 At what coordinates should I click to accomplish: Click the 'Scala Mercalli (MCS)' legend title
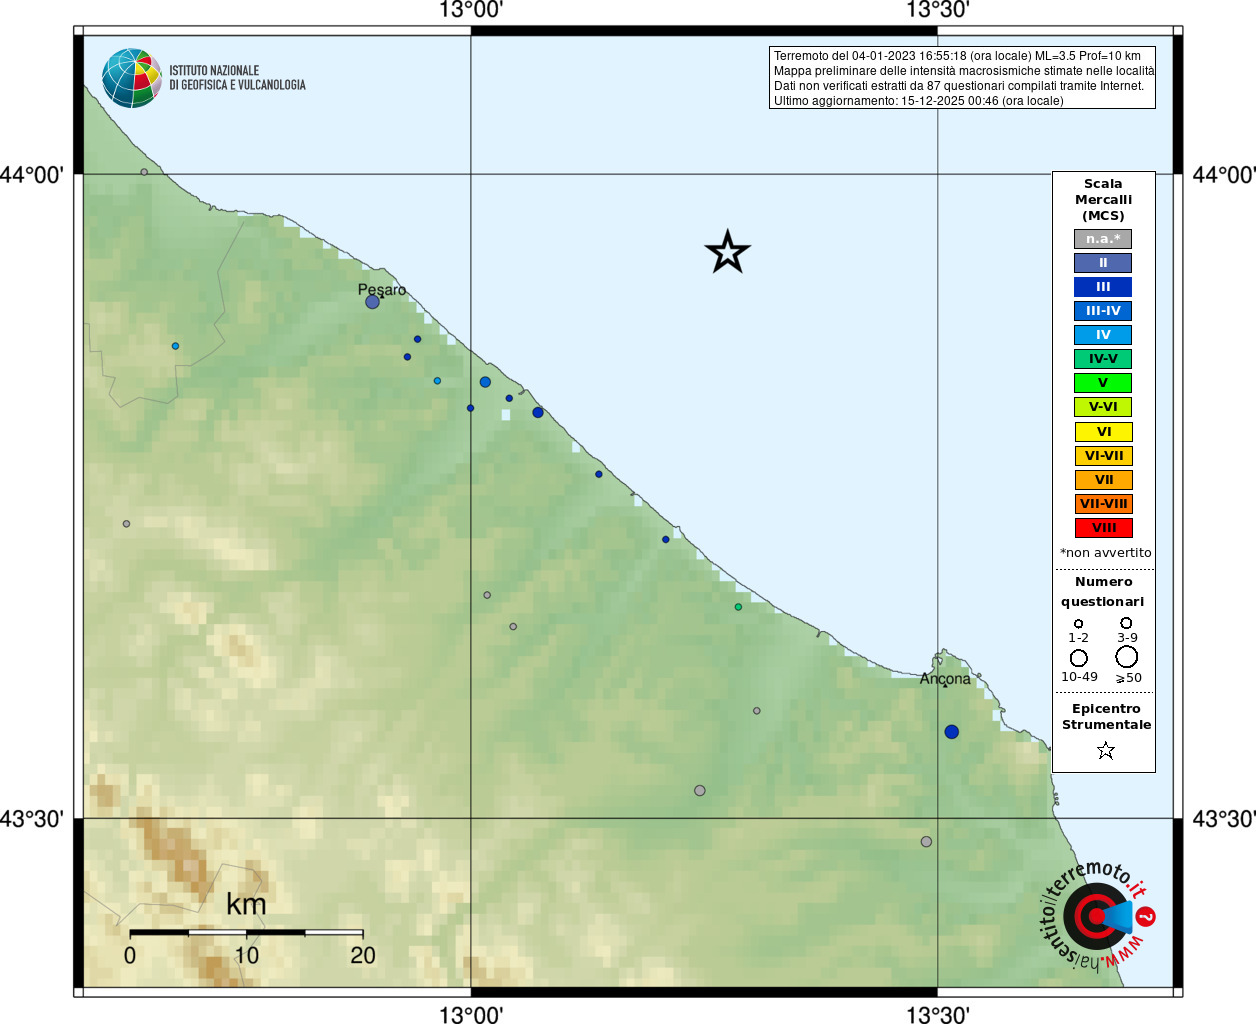(x=1103, y=199)
